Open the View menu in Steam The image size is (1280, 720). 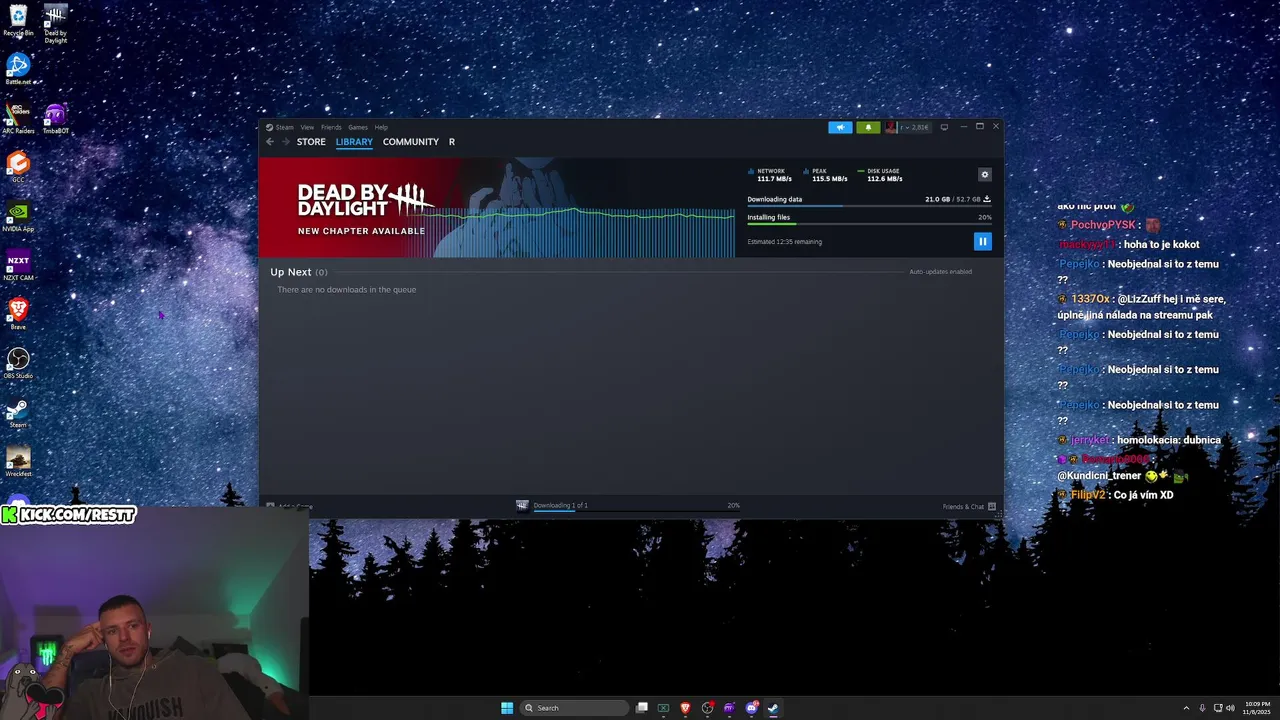tap(307, 127)
